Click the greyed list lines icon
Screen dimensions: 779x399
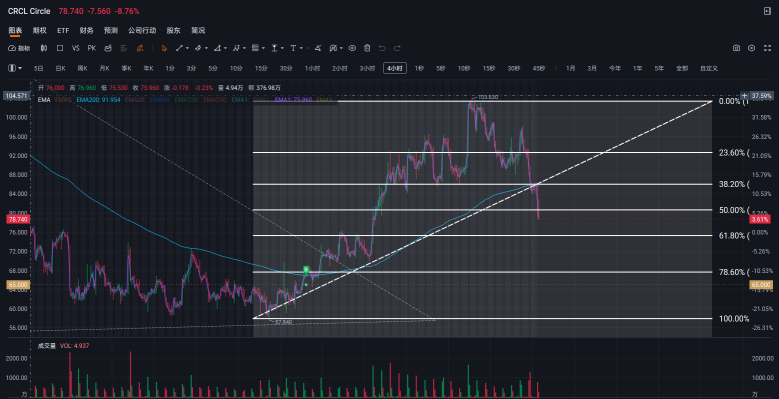coord(124,48)
